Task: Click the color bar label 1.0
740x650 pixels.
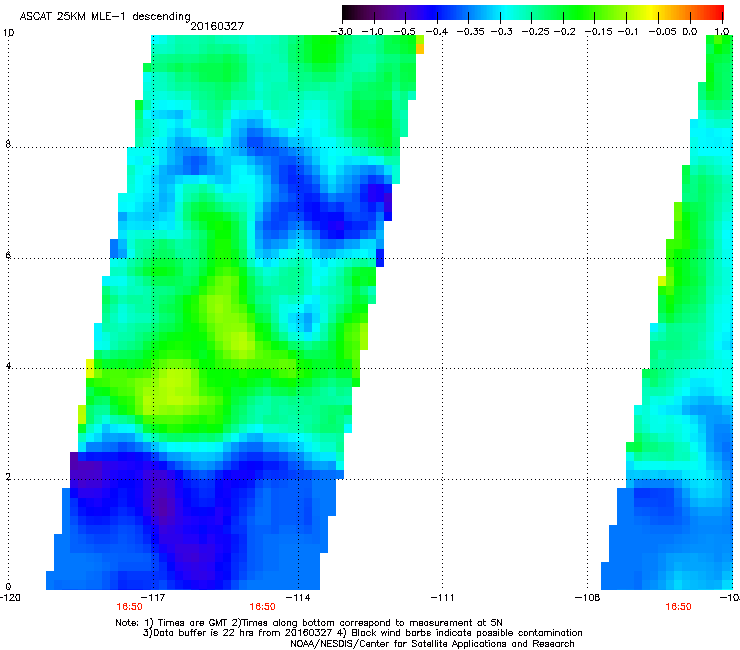Action: [722, 32]
